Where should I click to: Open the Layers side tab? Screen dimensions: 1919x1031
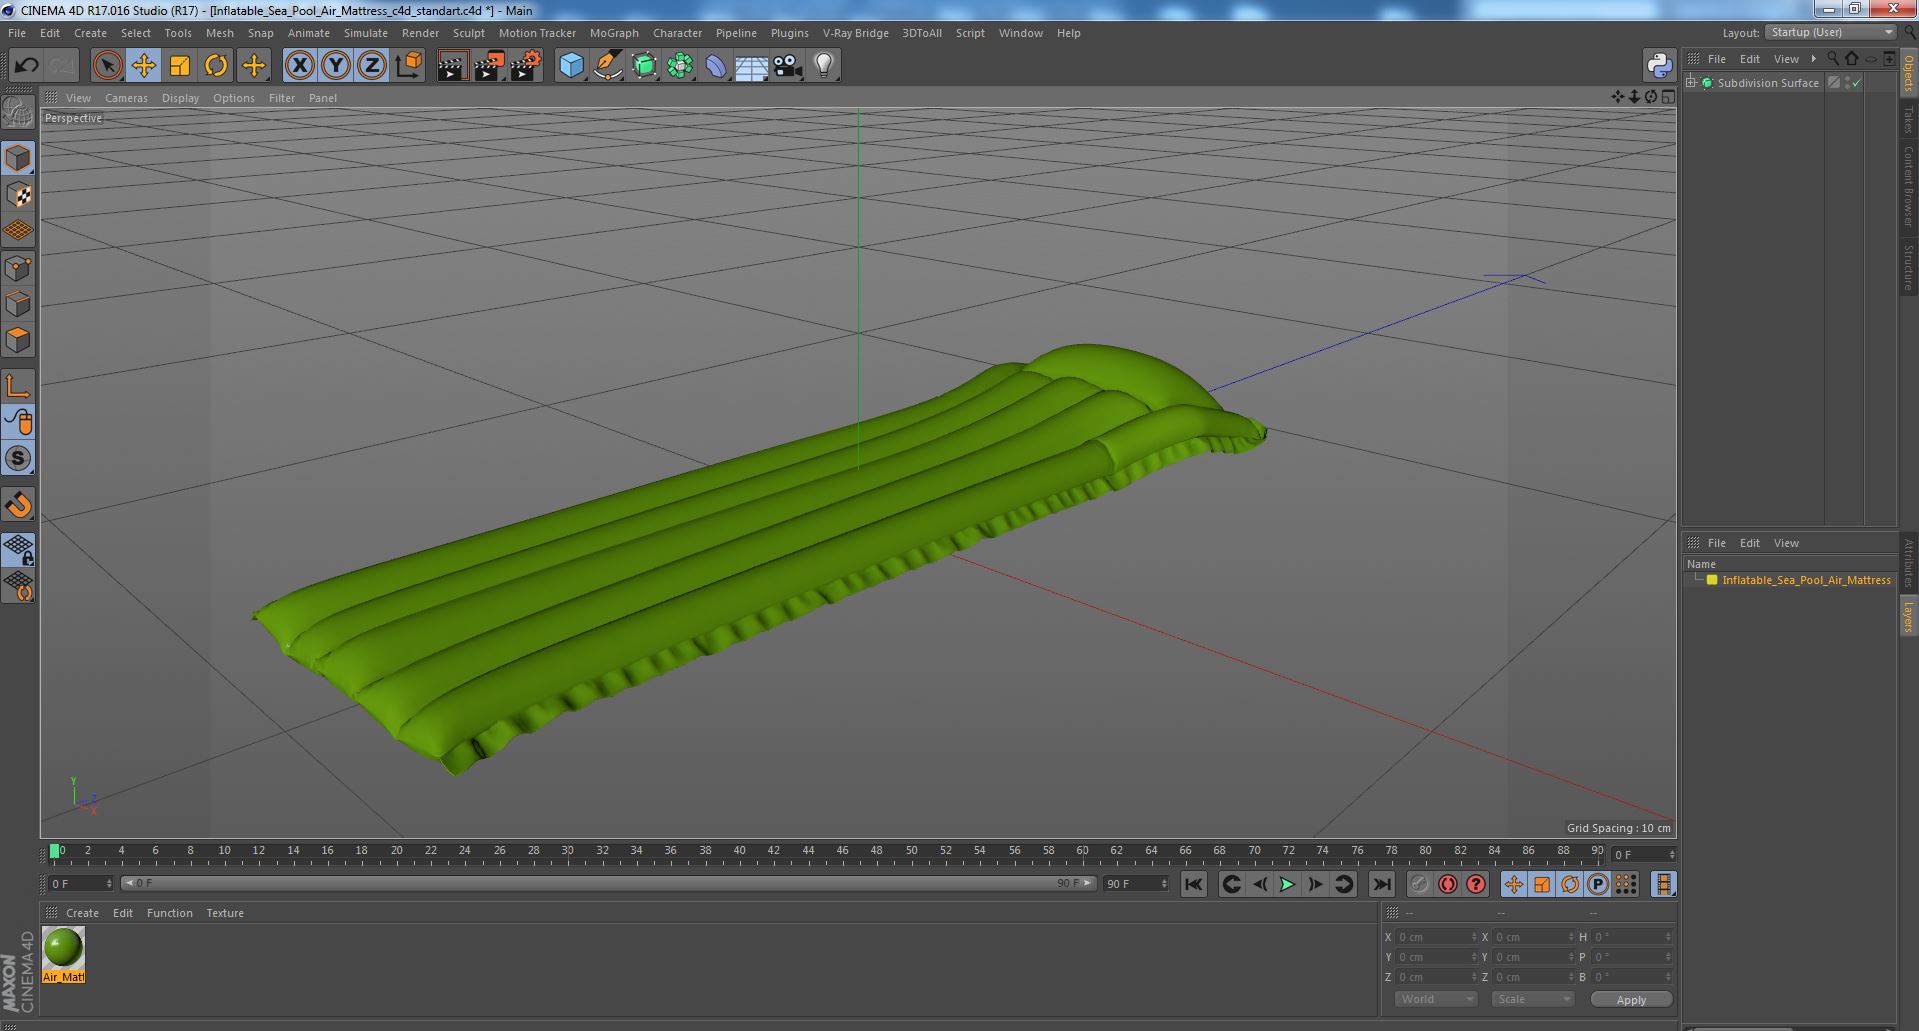point(1908,617)
